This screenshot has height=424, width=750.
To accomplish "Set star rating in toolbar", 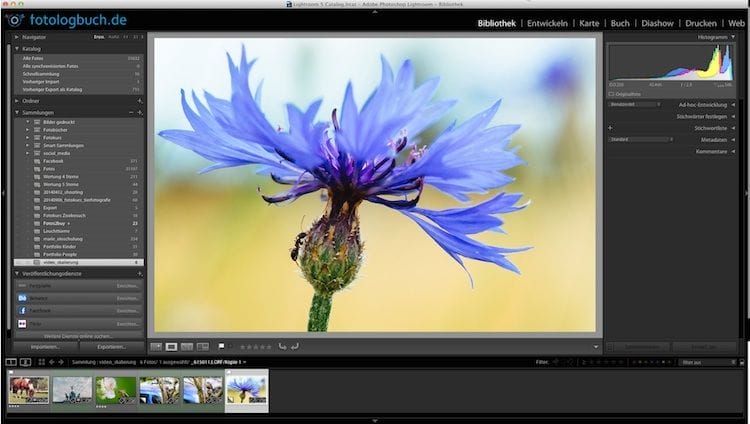I will point(255,346).
